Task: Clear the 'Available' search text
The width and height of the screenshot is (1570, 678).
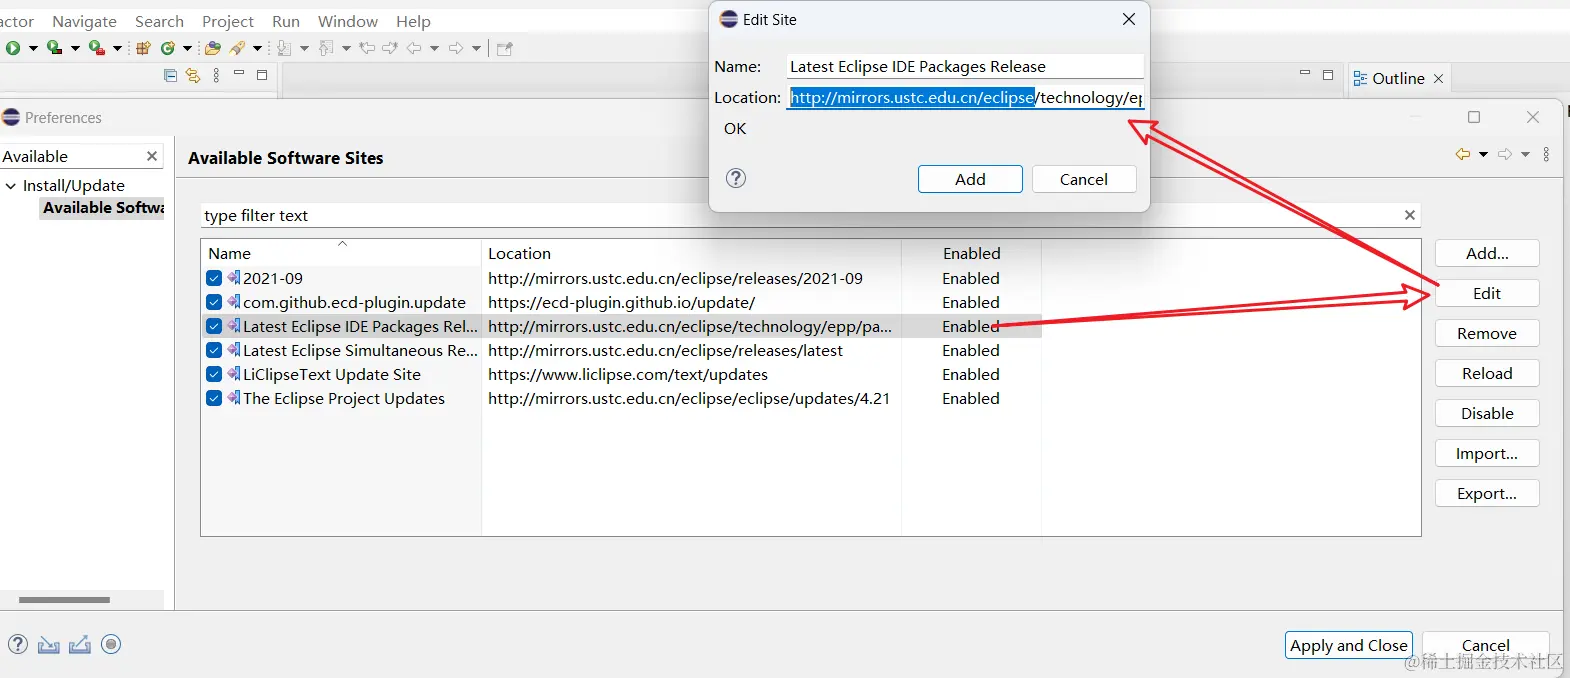Action: [152, 156]
